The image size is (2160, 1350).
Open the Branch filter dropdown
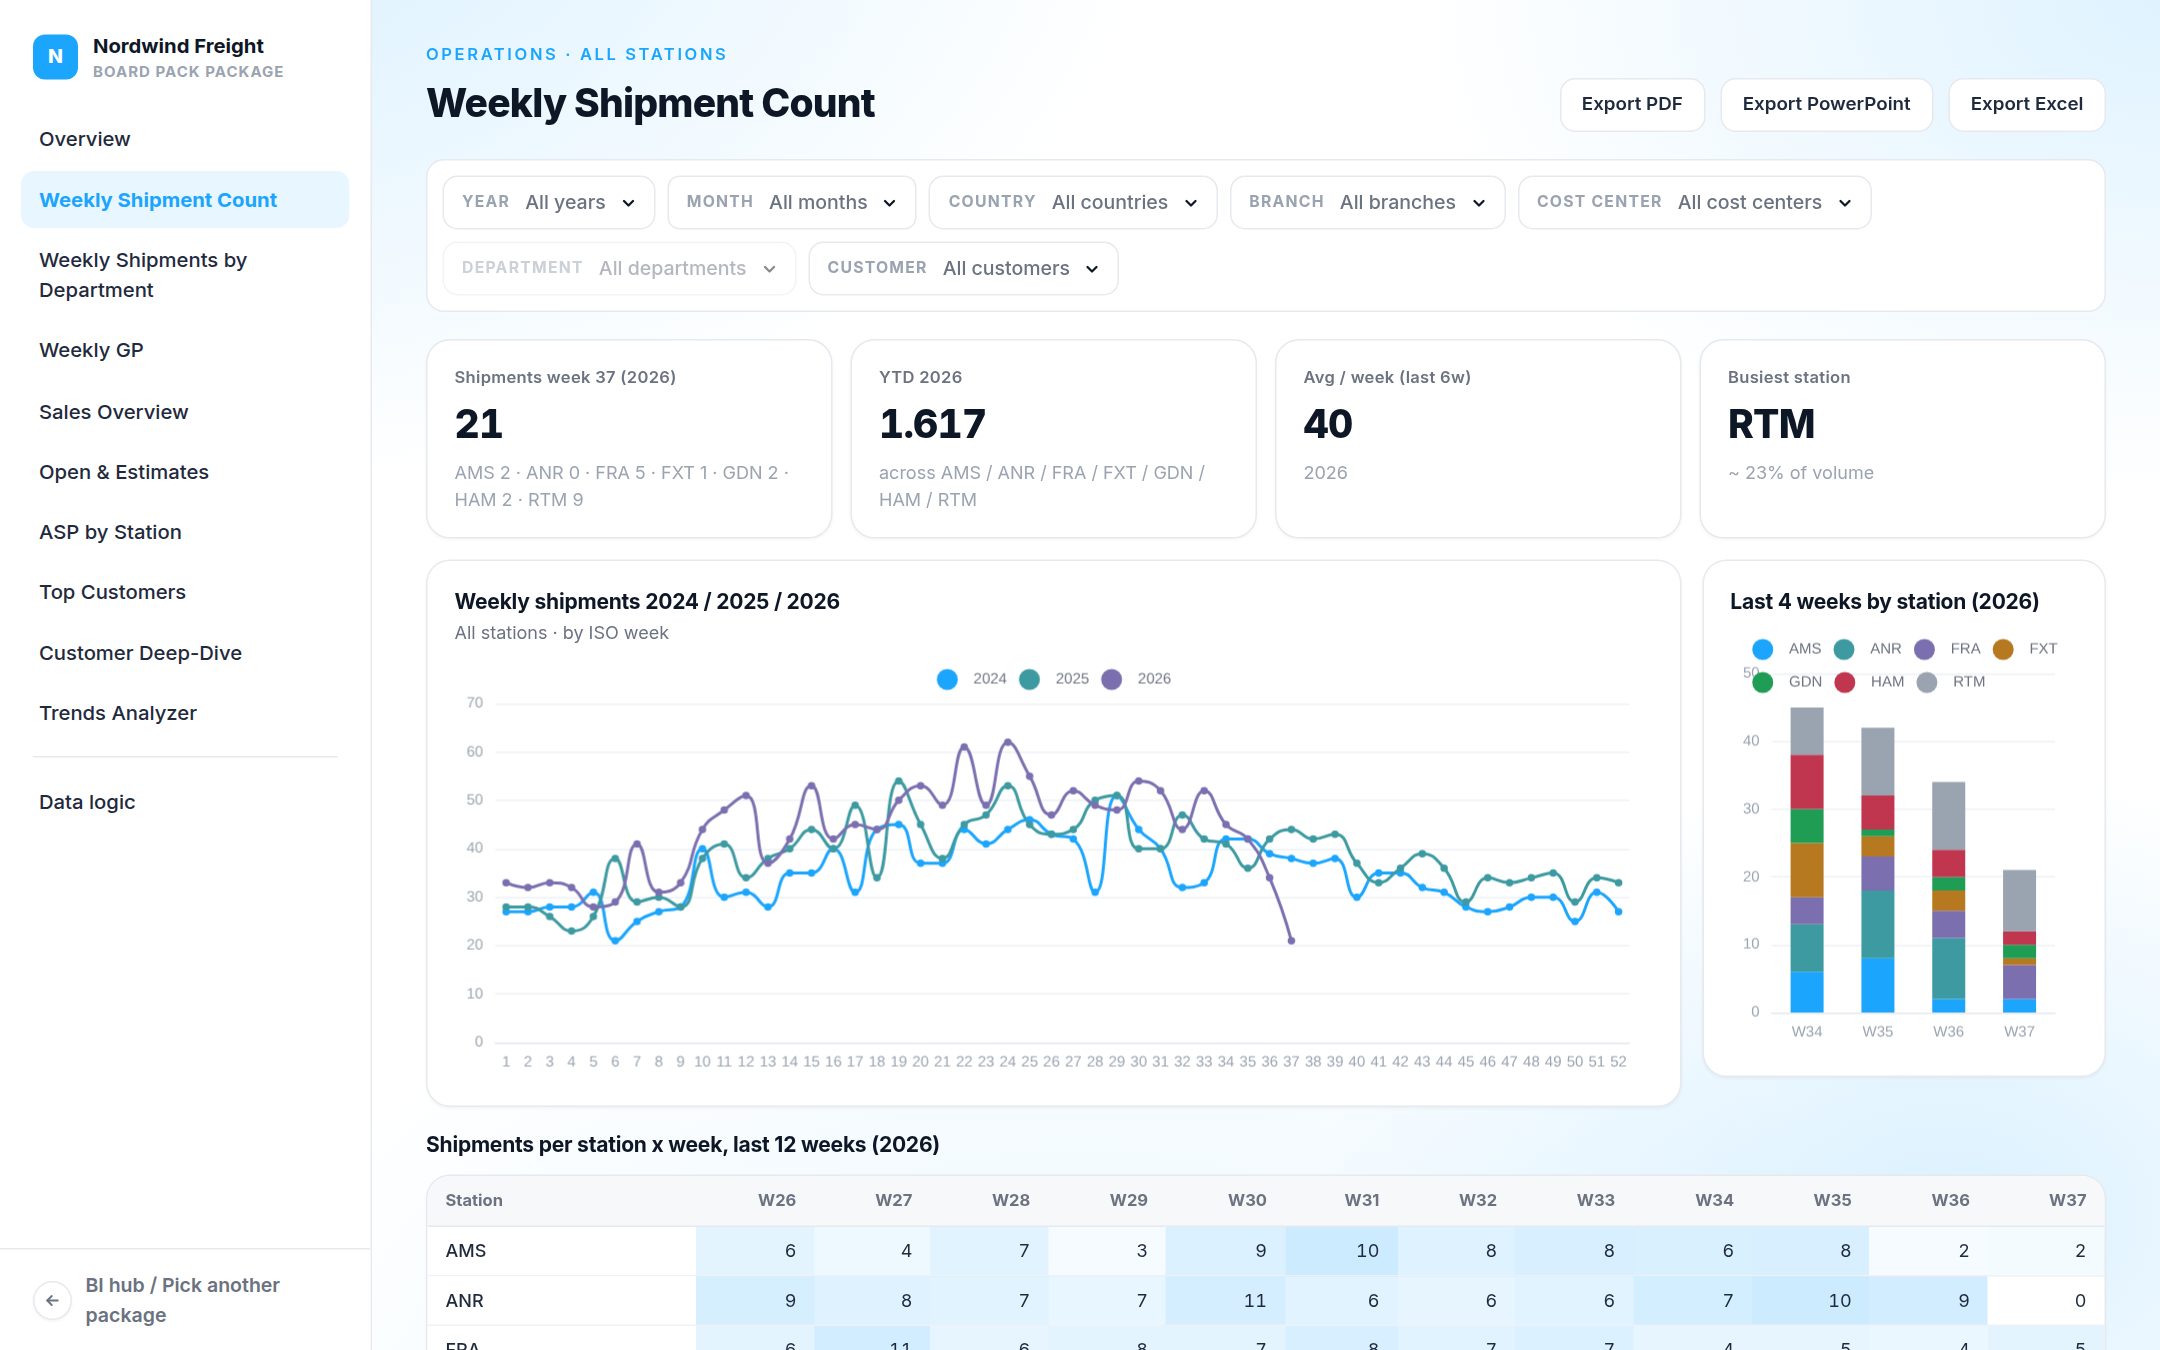pos(1367,202)
